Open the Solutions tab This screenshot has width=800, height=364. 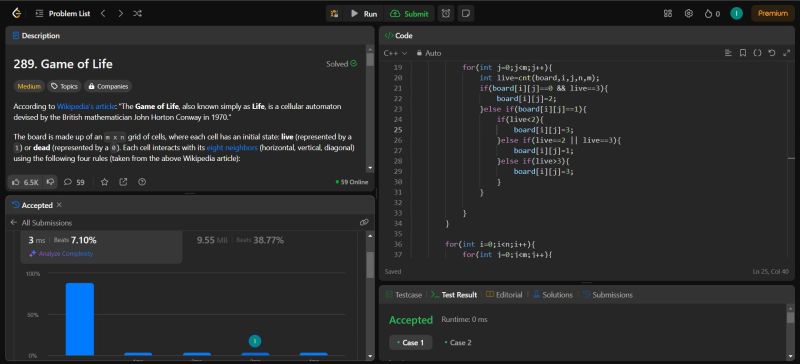point(553,295)
